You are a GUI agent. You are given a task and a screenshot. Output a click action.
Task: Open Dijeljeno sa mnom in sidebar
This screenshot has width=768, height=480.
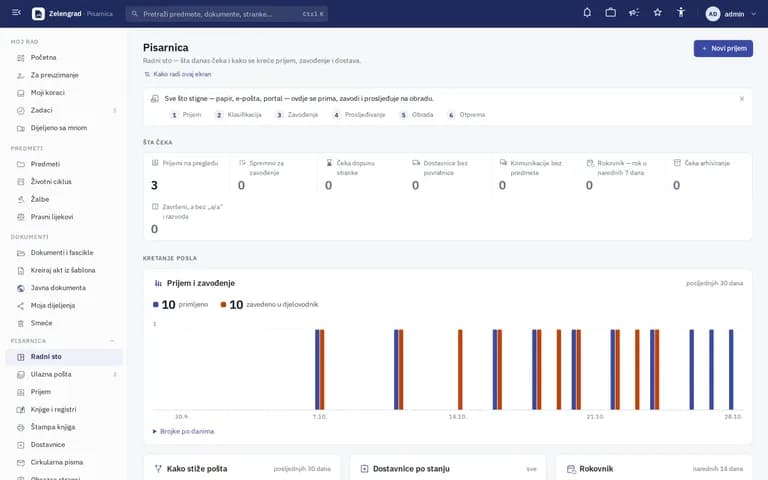64,128
